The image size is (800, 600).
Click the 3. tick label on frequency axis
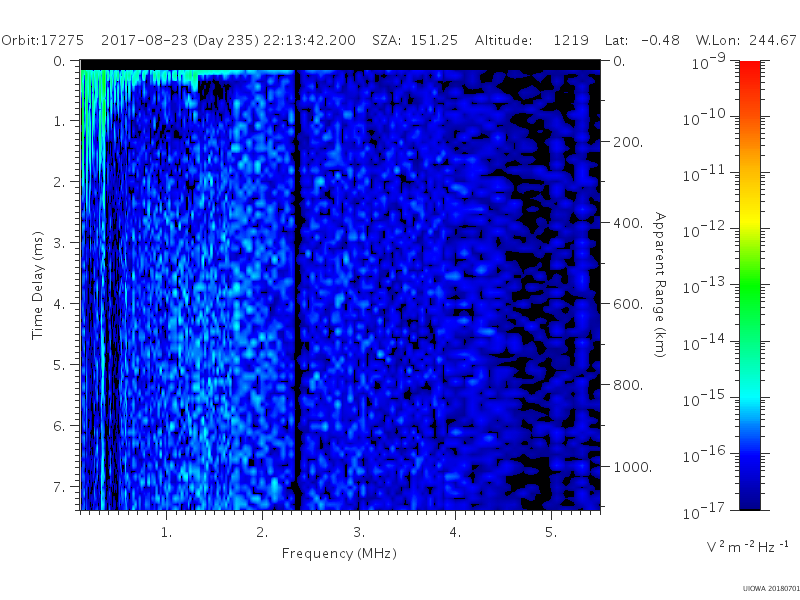click(359, 532)
